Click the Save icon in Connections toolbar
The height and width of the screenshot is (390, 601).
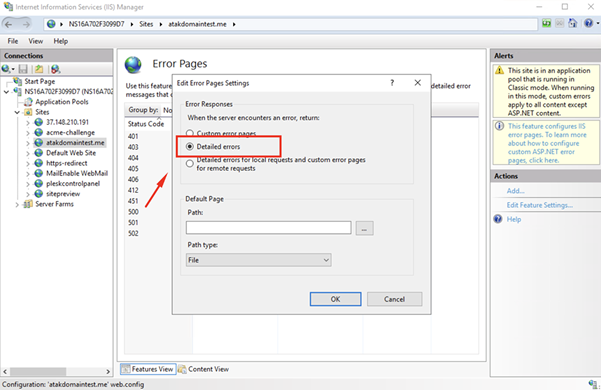click(x=23, y=69)
